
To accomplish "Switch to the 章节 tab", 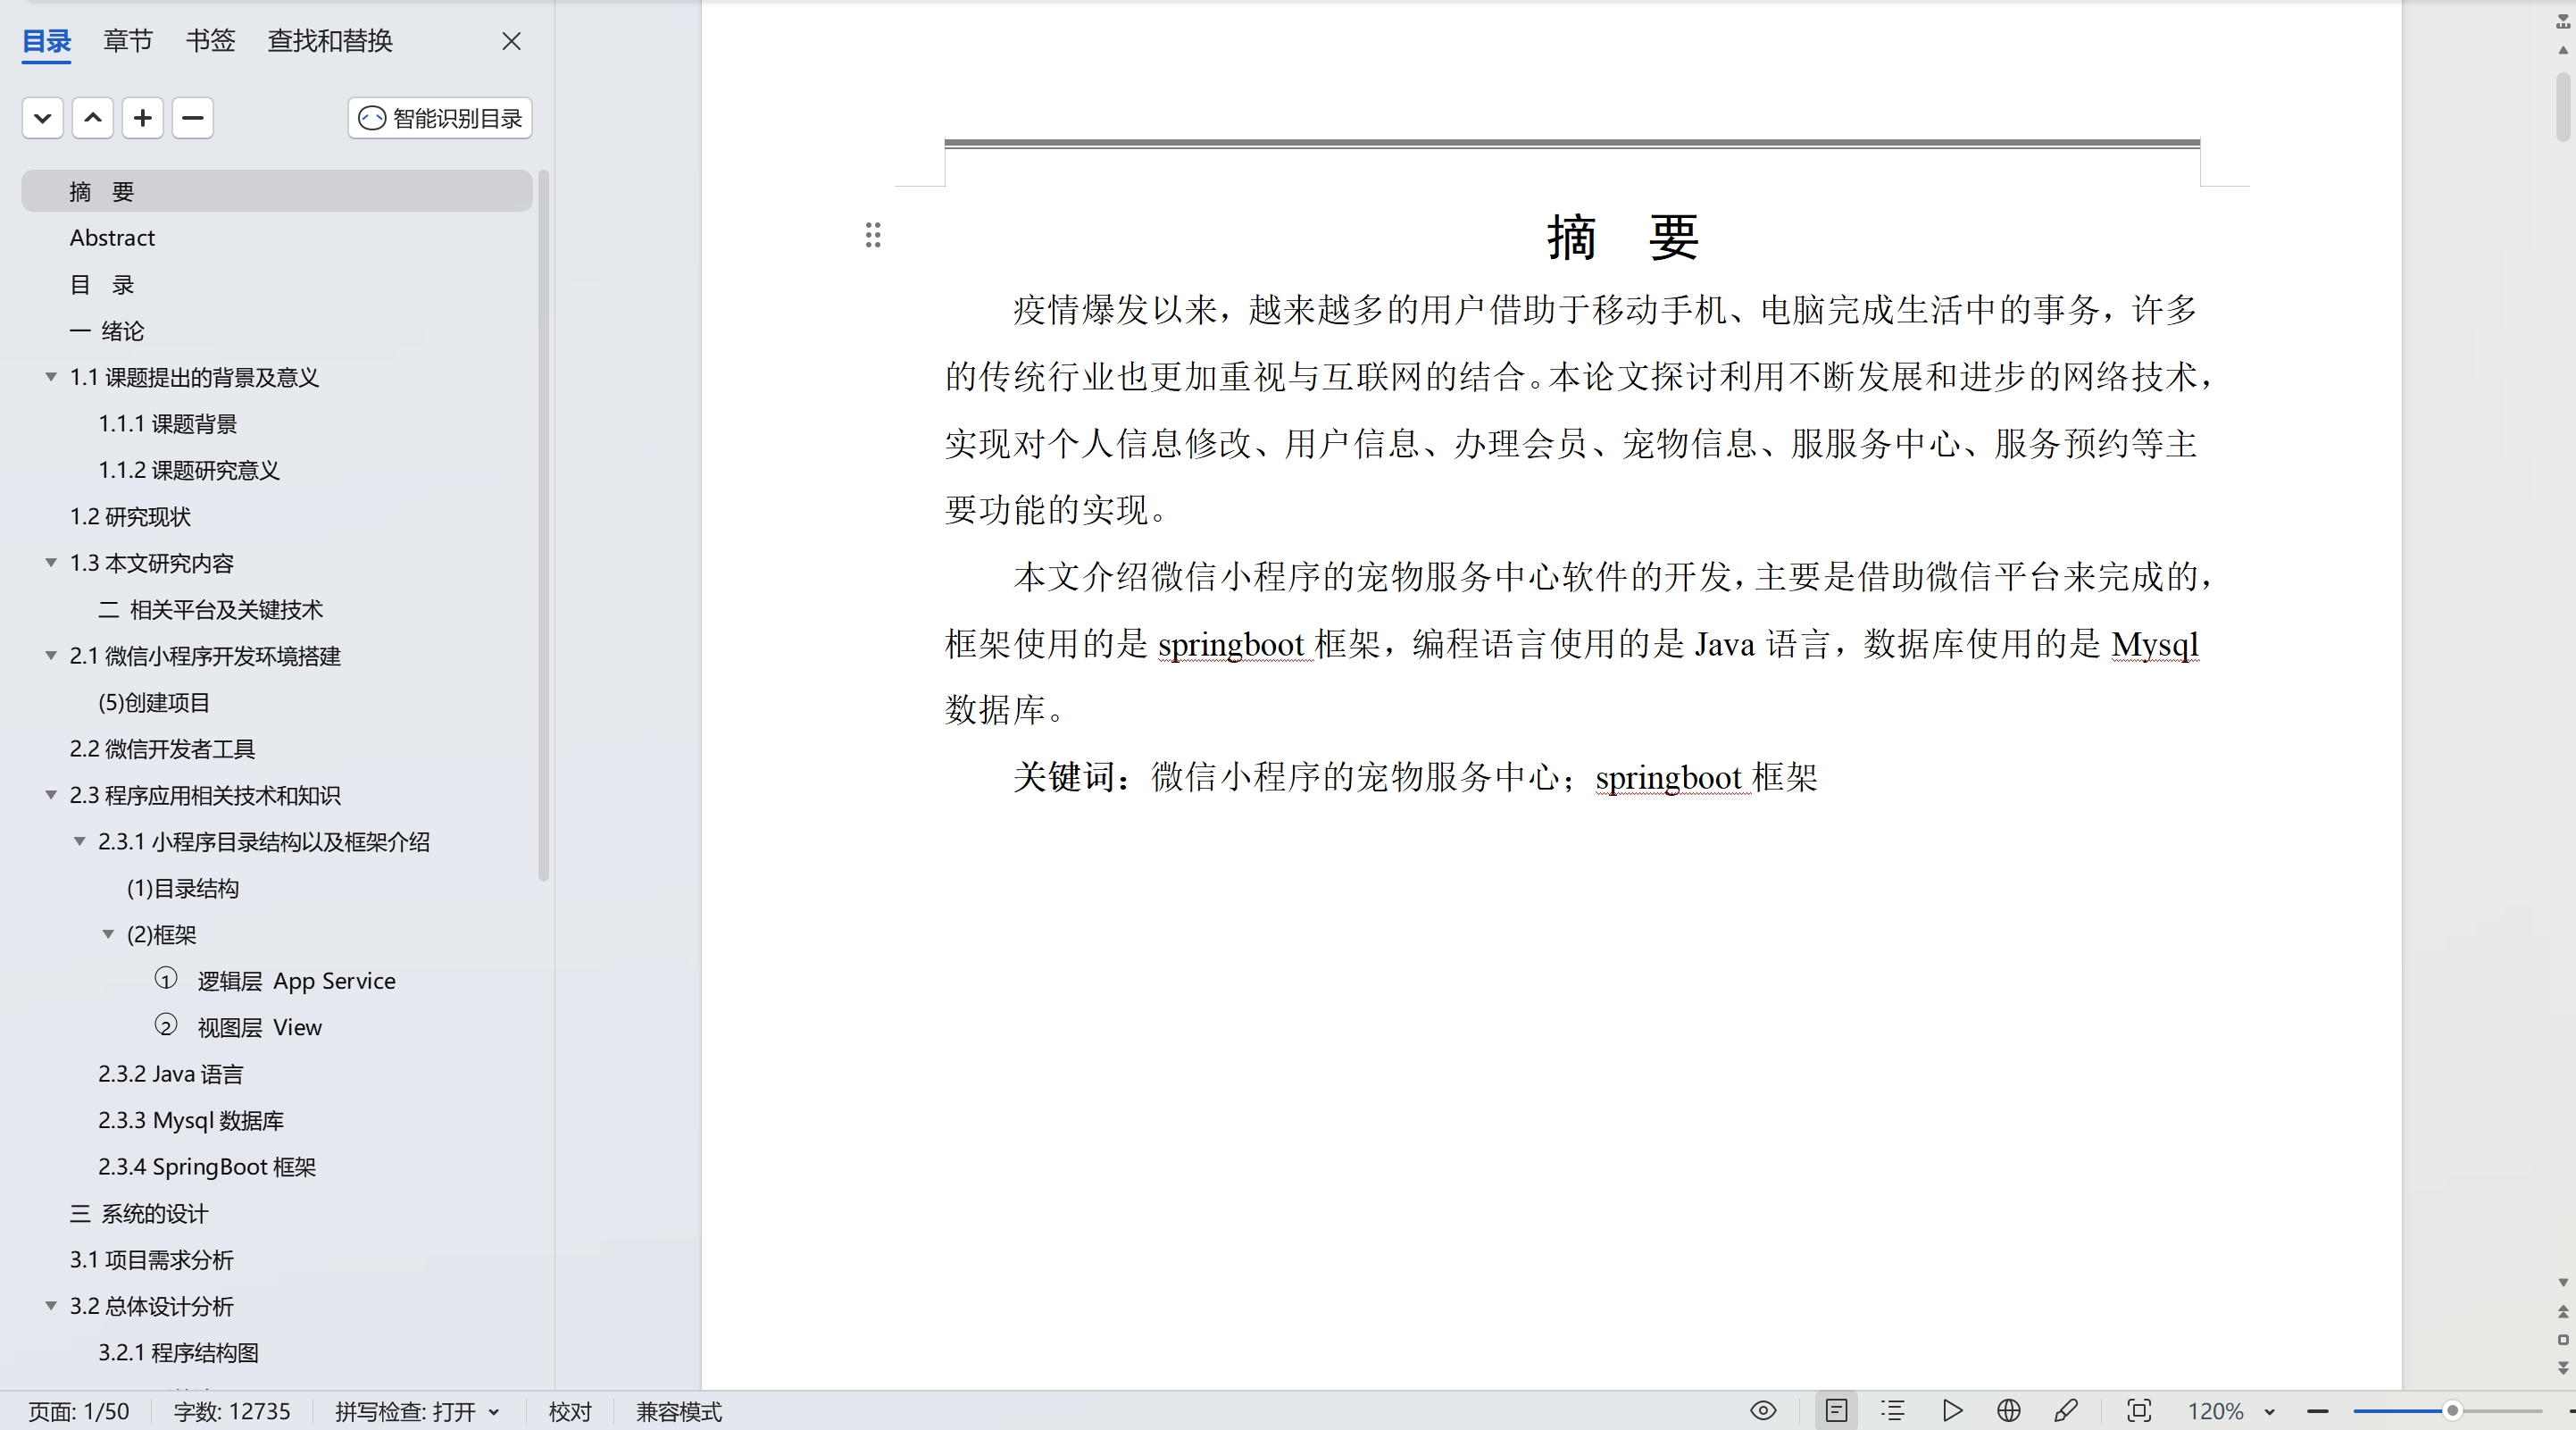I will tap(127, 41).
